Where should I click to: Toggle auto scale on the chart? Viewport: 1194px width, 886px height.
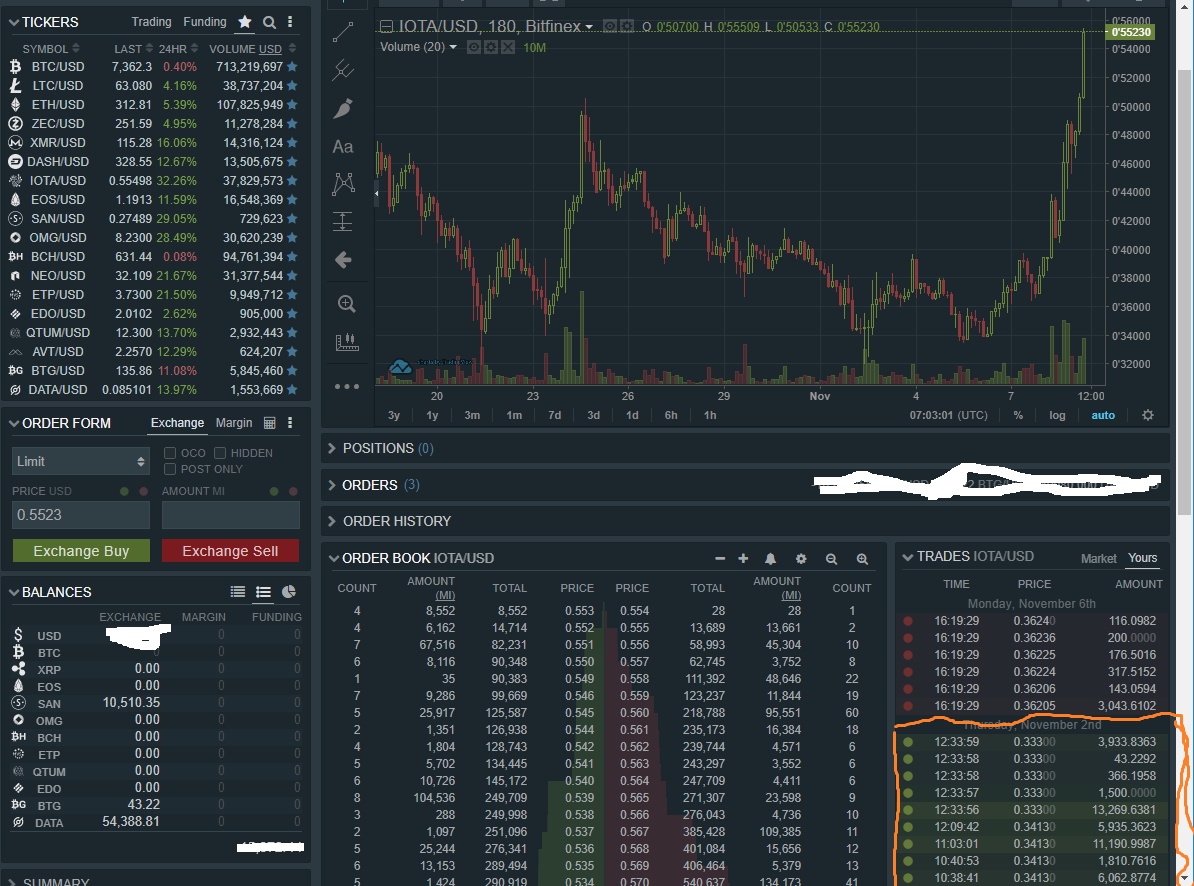tap(1103, 415)
